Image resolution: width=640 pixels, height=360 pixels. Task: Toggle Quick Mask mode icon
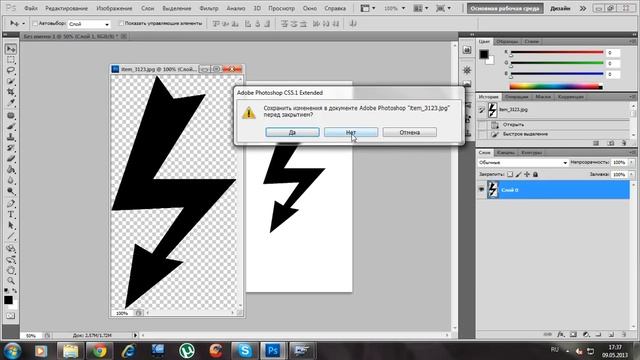(x=11, y=316)
